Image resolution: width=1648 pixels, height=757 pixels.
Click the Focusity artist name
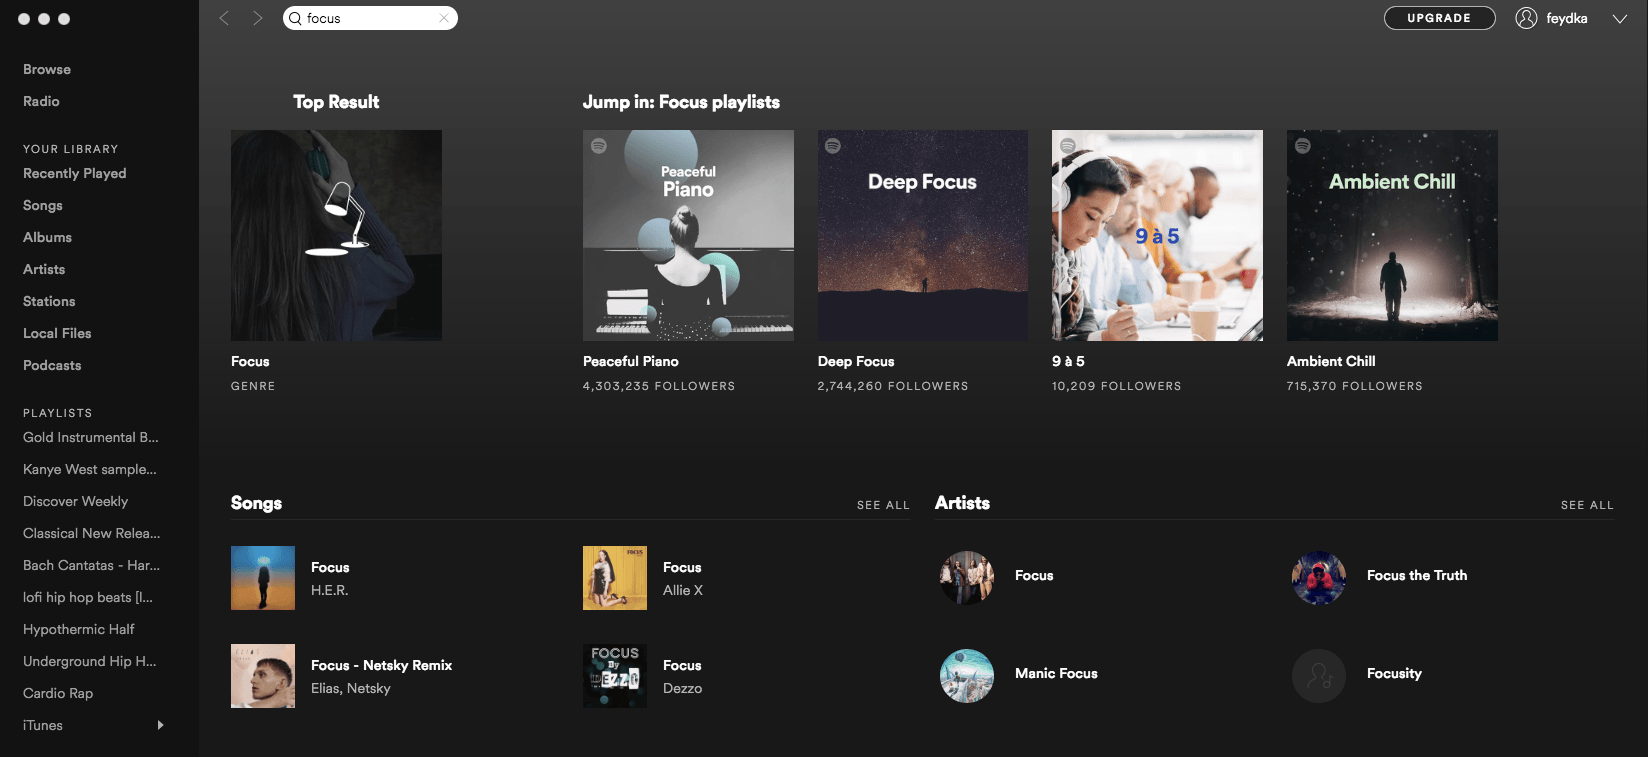click(x=1394, y=673)
